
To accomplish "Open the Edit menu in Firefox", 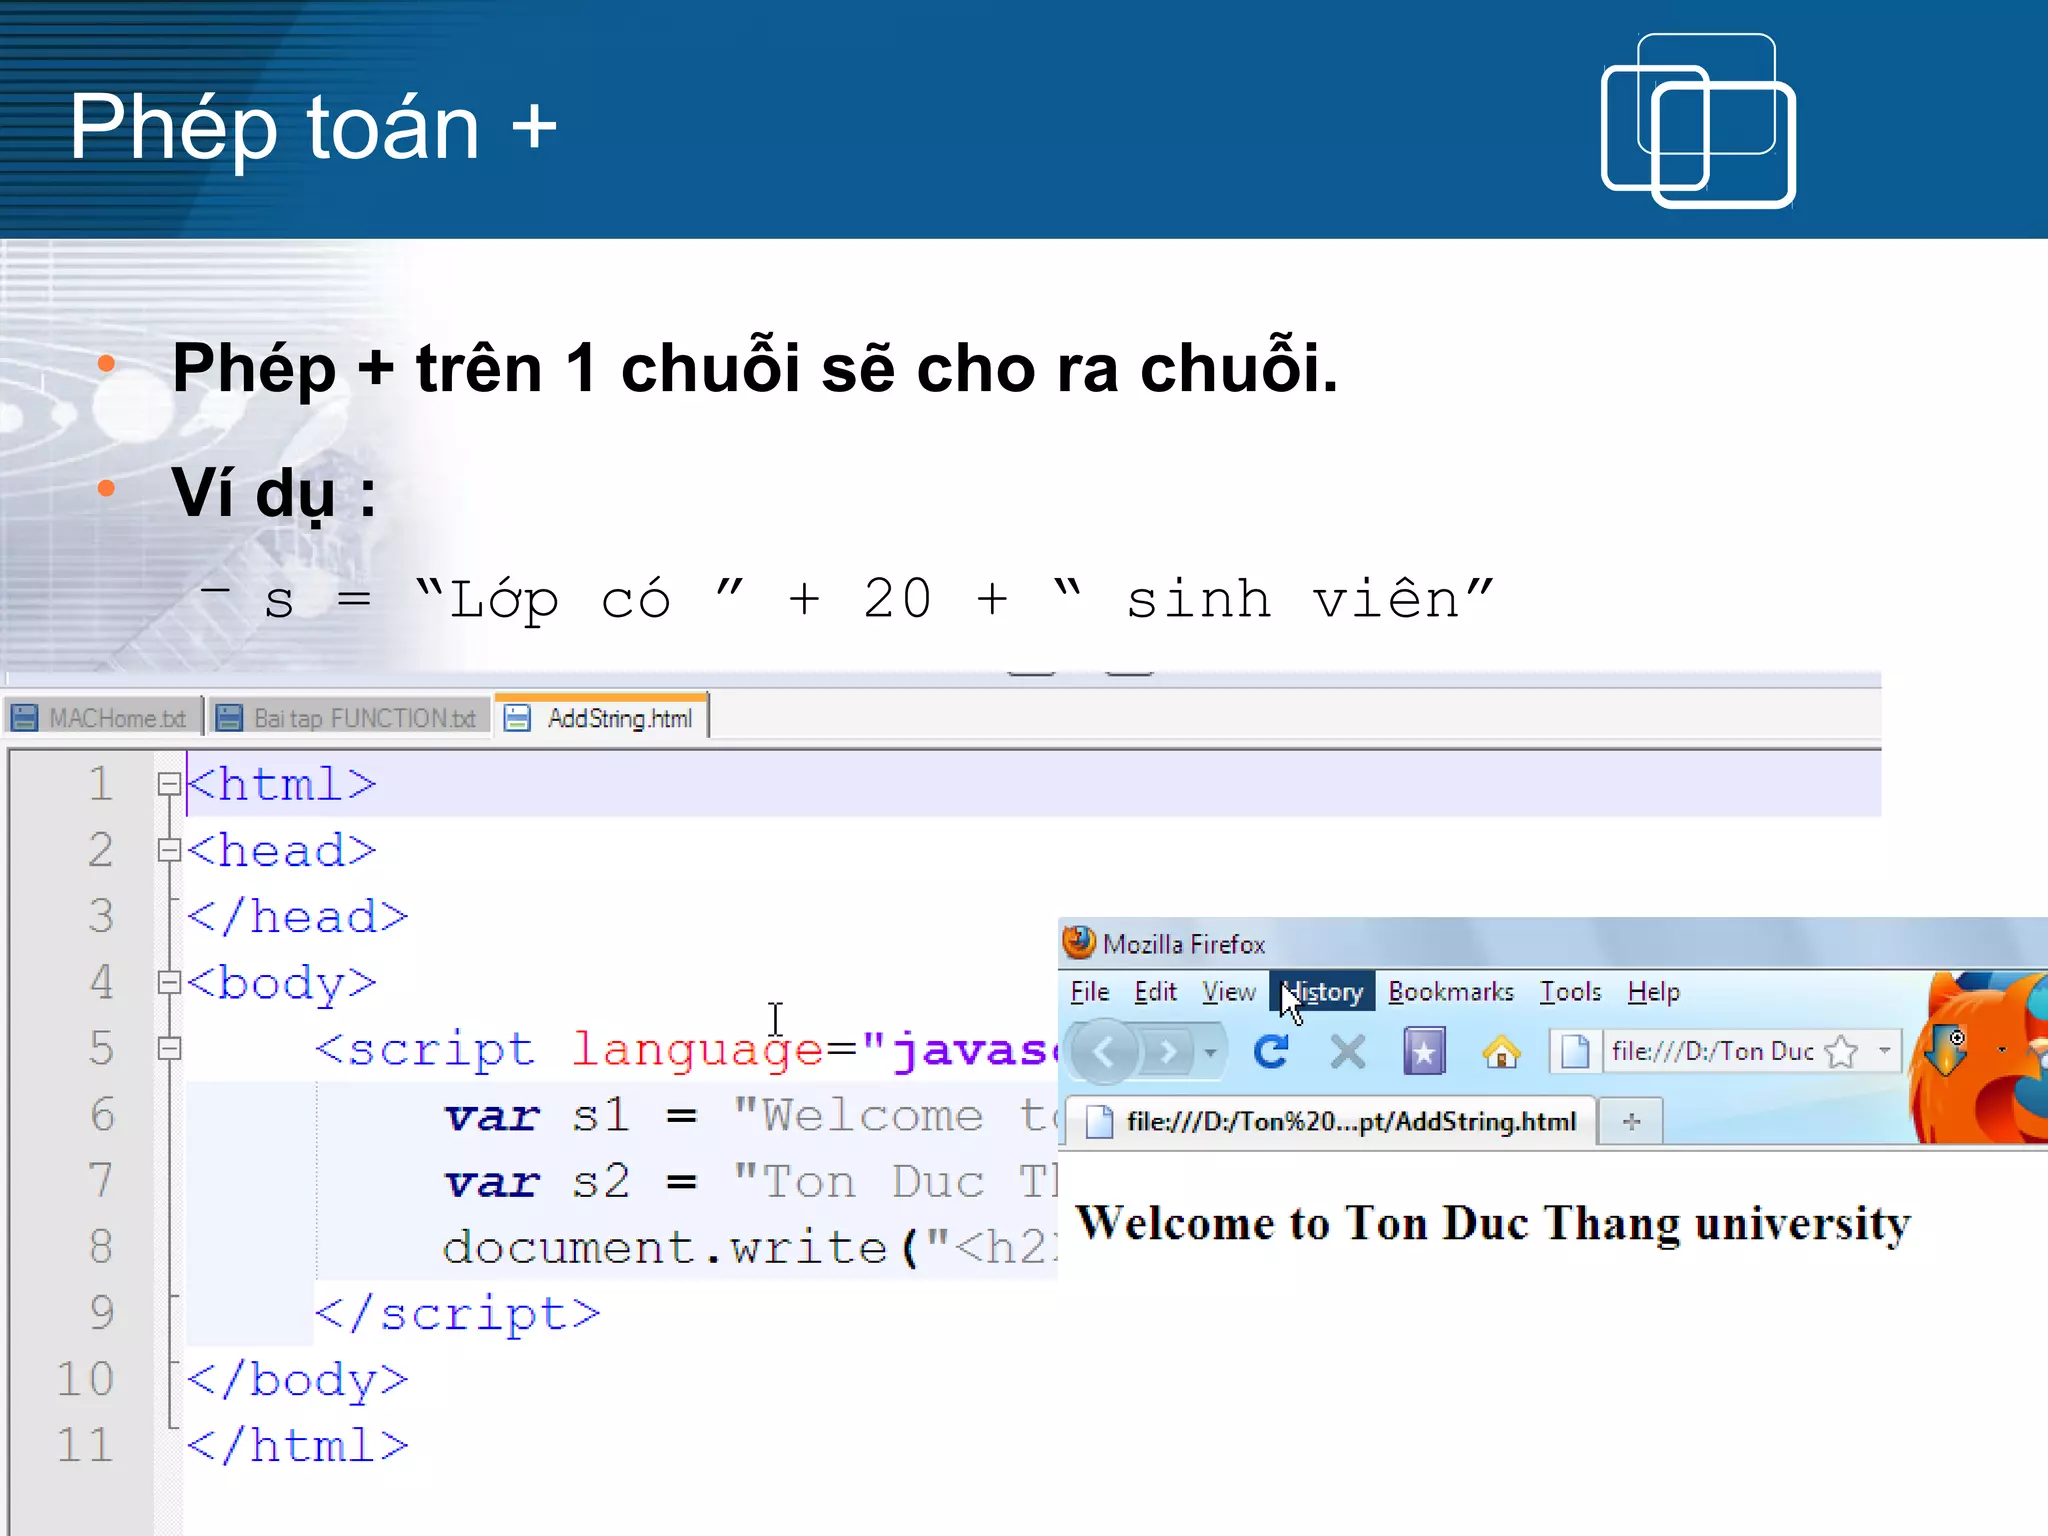I will point(1155,992).
